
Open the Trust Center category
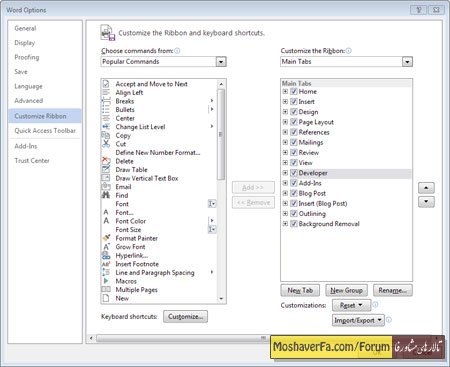pos(32,161)
